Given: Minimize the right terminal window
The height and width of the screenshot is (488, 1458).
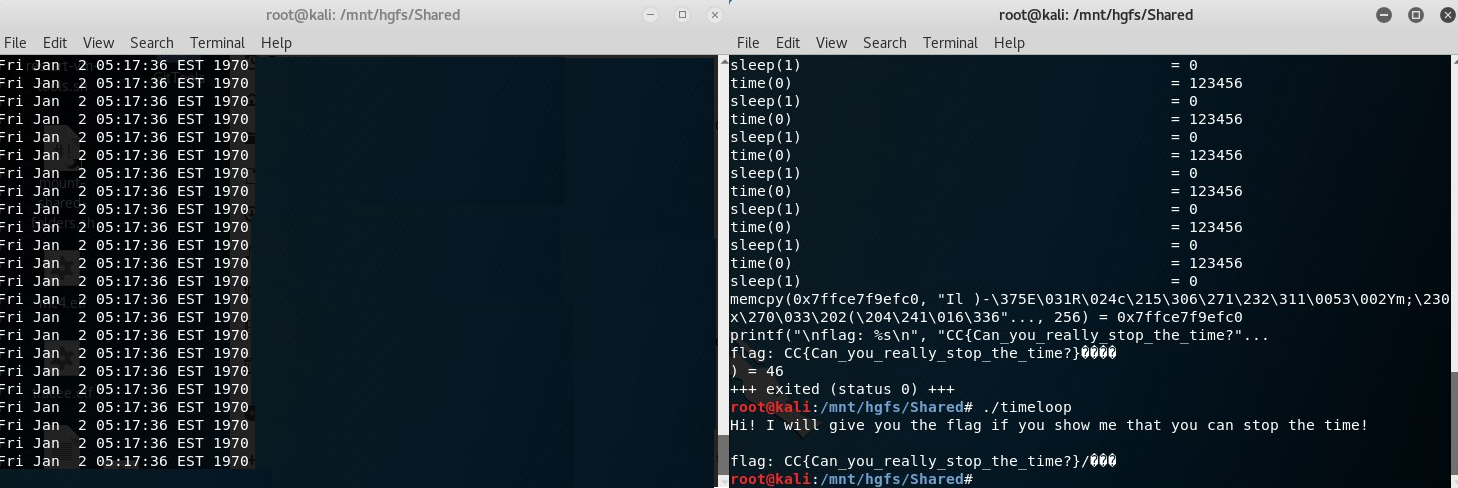Looking at the screenshot, I should tap(1384, 15).
